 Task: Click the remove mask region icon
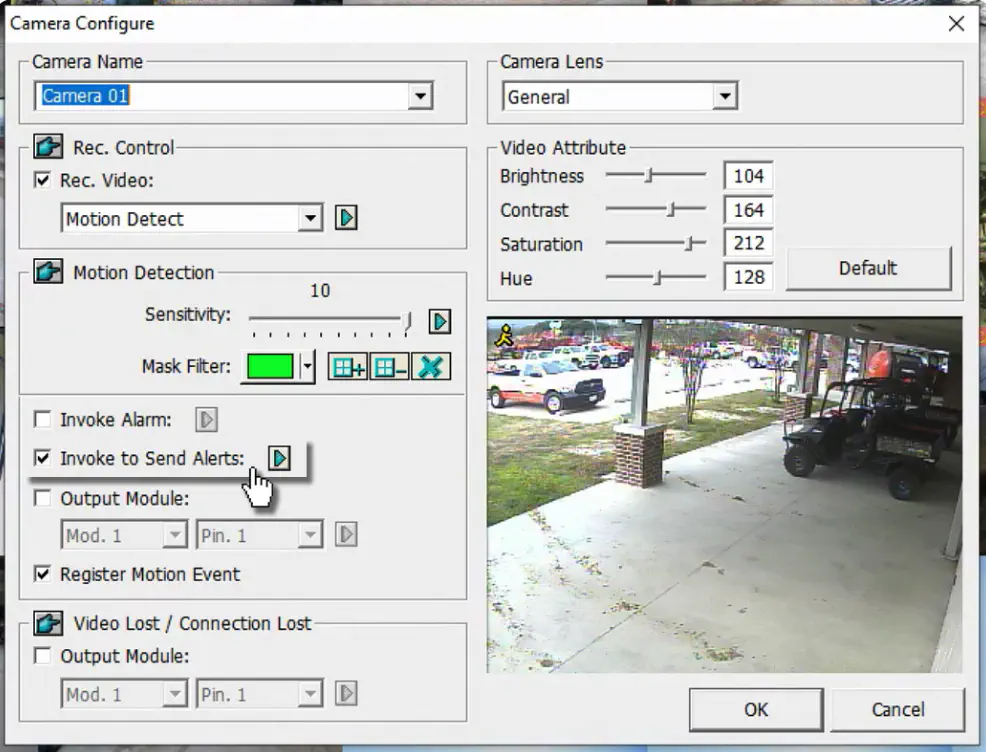[389, 367]
